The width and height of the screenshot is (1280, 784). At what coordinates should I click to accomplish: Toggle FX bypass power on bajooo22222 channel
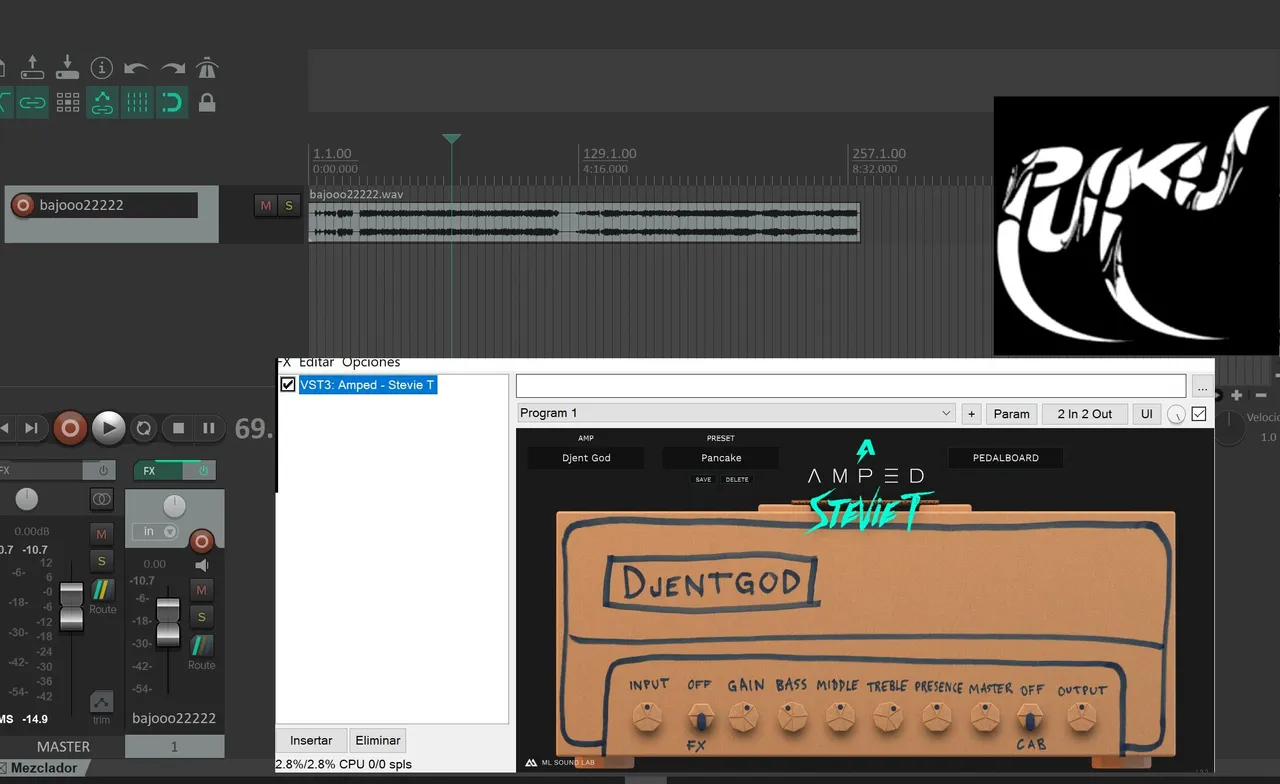coord(204,470)
